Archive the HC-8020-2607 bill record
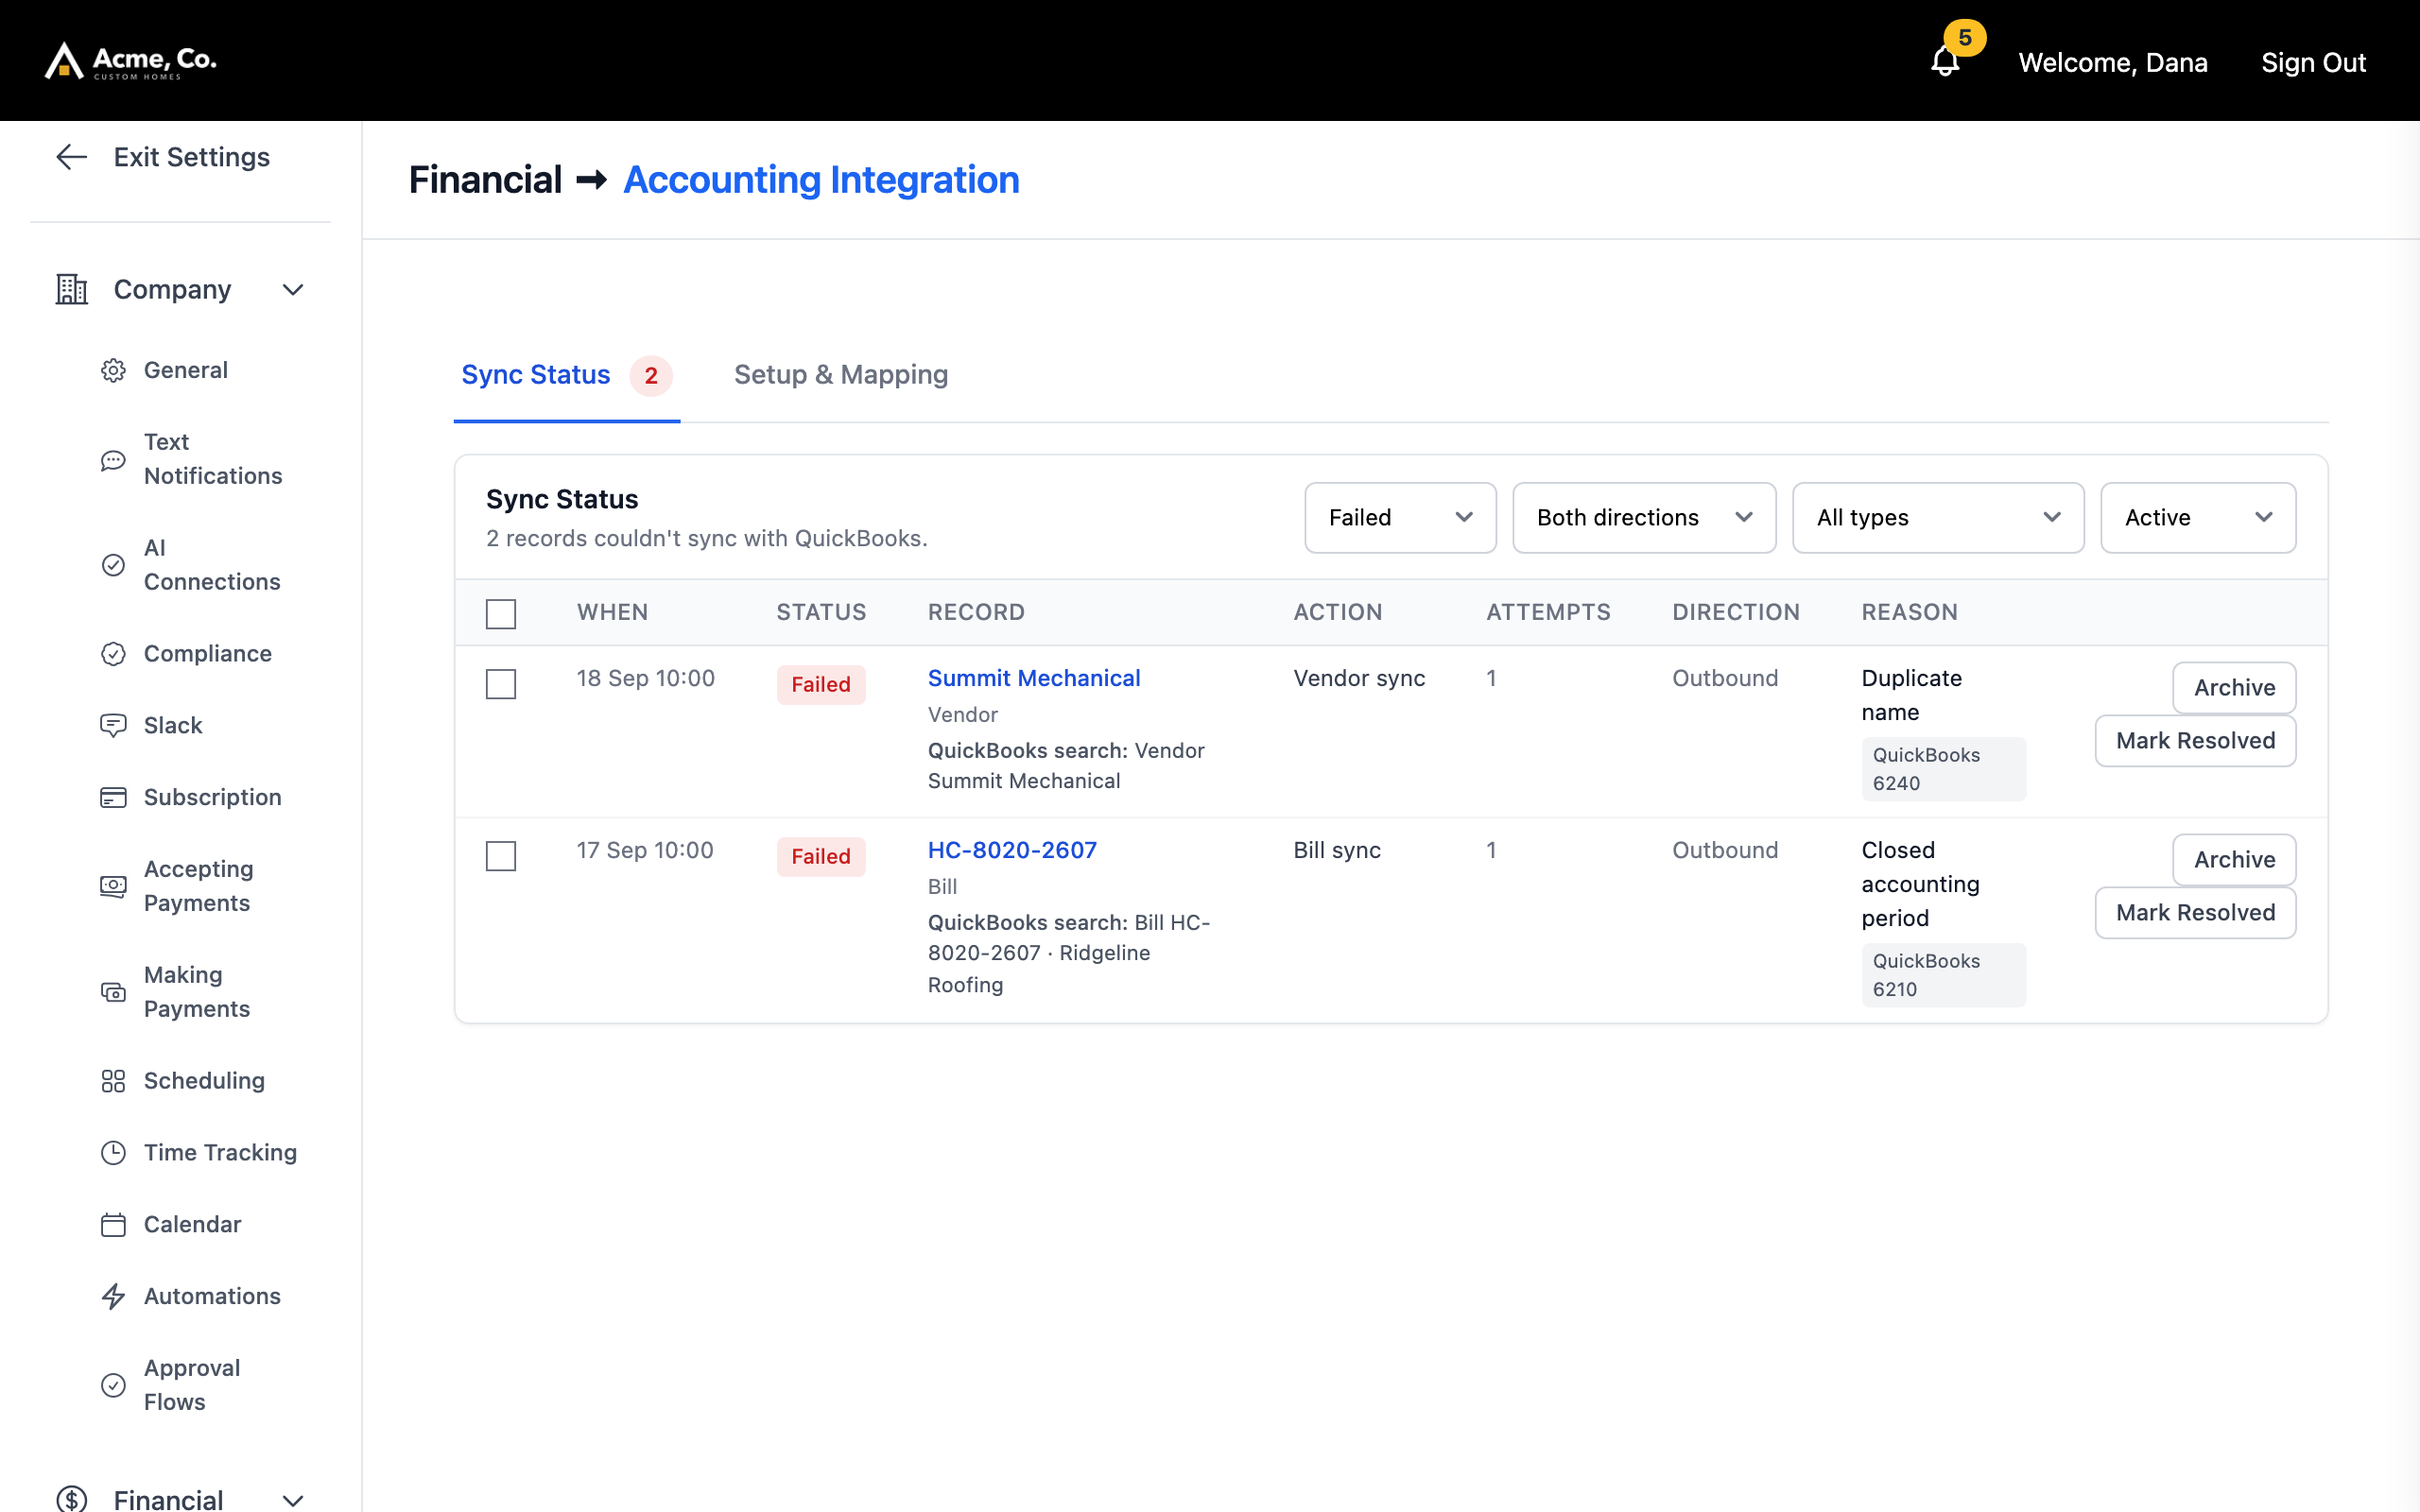The width and height of the screenshot is (2420, 1512). (2234, 860)
